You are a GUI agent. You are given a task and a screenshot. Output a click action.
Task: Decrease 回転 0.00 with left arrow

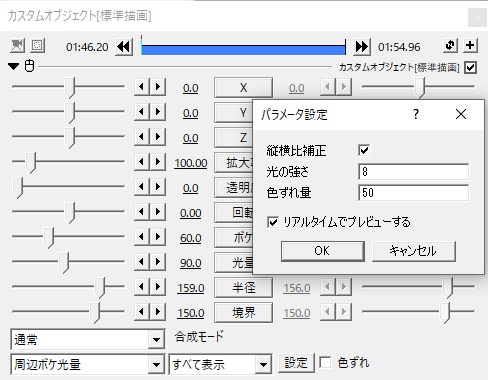tap(142, 212)
